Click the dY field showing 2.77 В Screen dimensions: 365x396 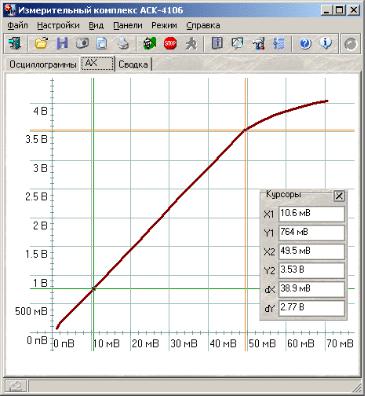click(x=311, y=308)
